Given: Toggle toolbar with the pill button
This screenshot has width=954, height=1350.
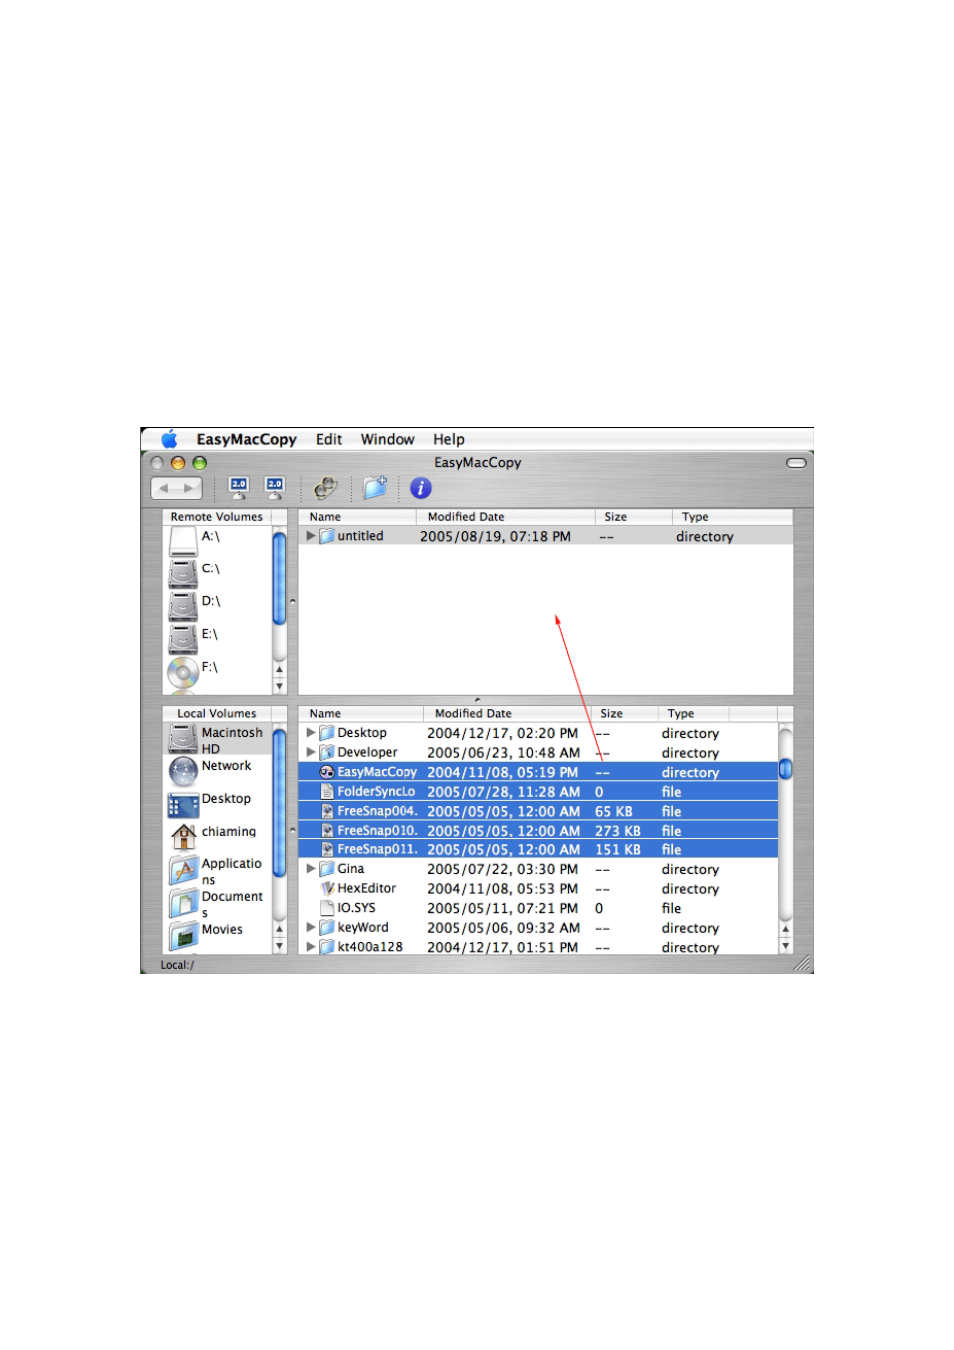Looking at the screenshot, I should (x=796, y=463).
